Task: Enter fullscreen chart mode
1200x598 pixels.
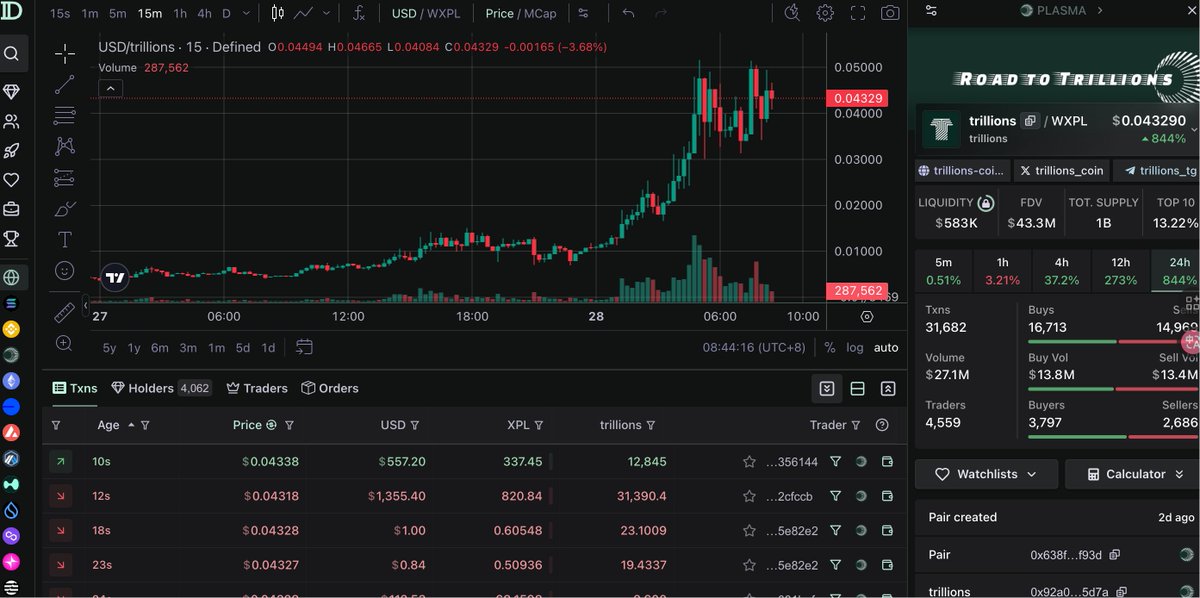Action: (x=858, y=13)
